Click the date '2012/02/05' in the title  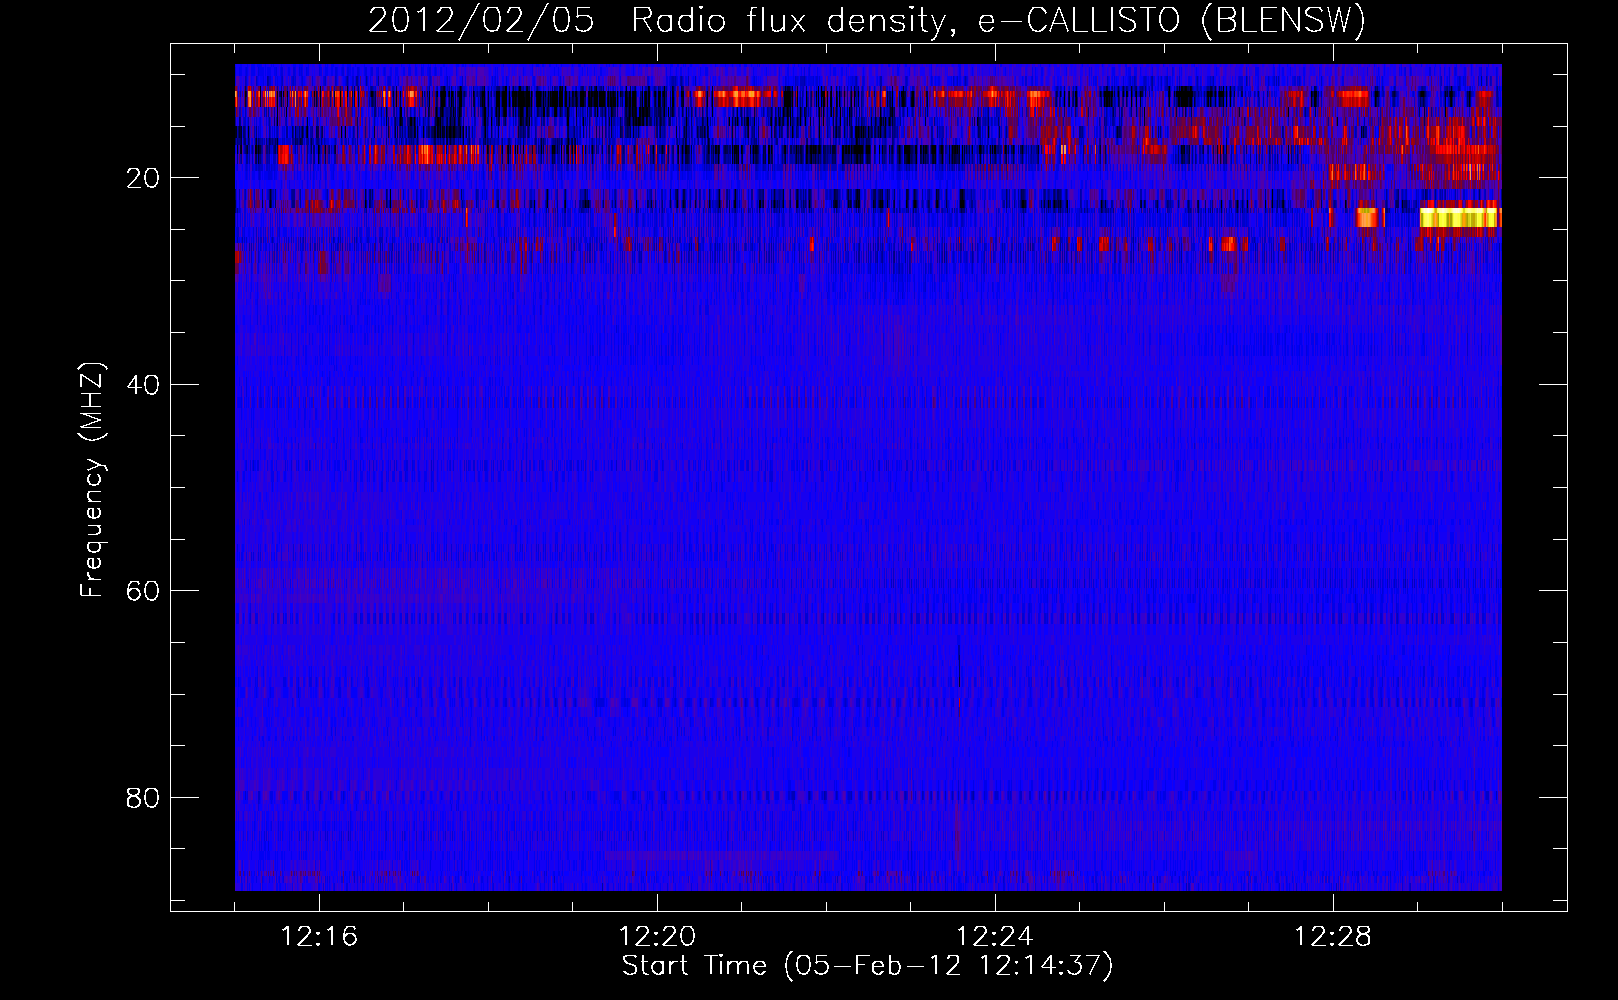point(481,21)
